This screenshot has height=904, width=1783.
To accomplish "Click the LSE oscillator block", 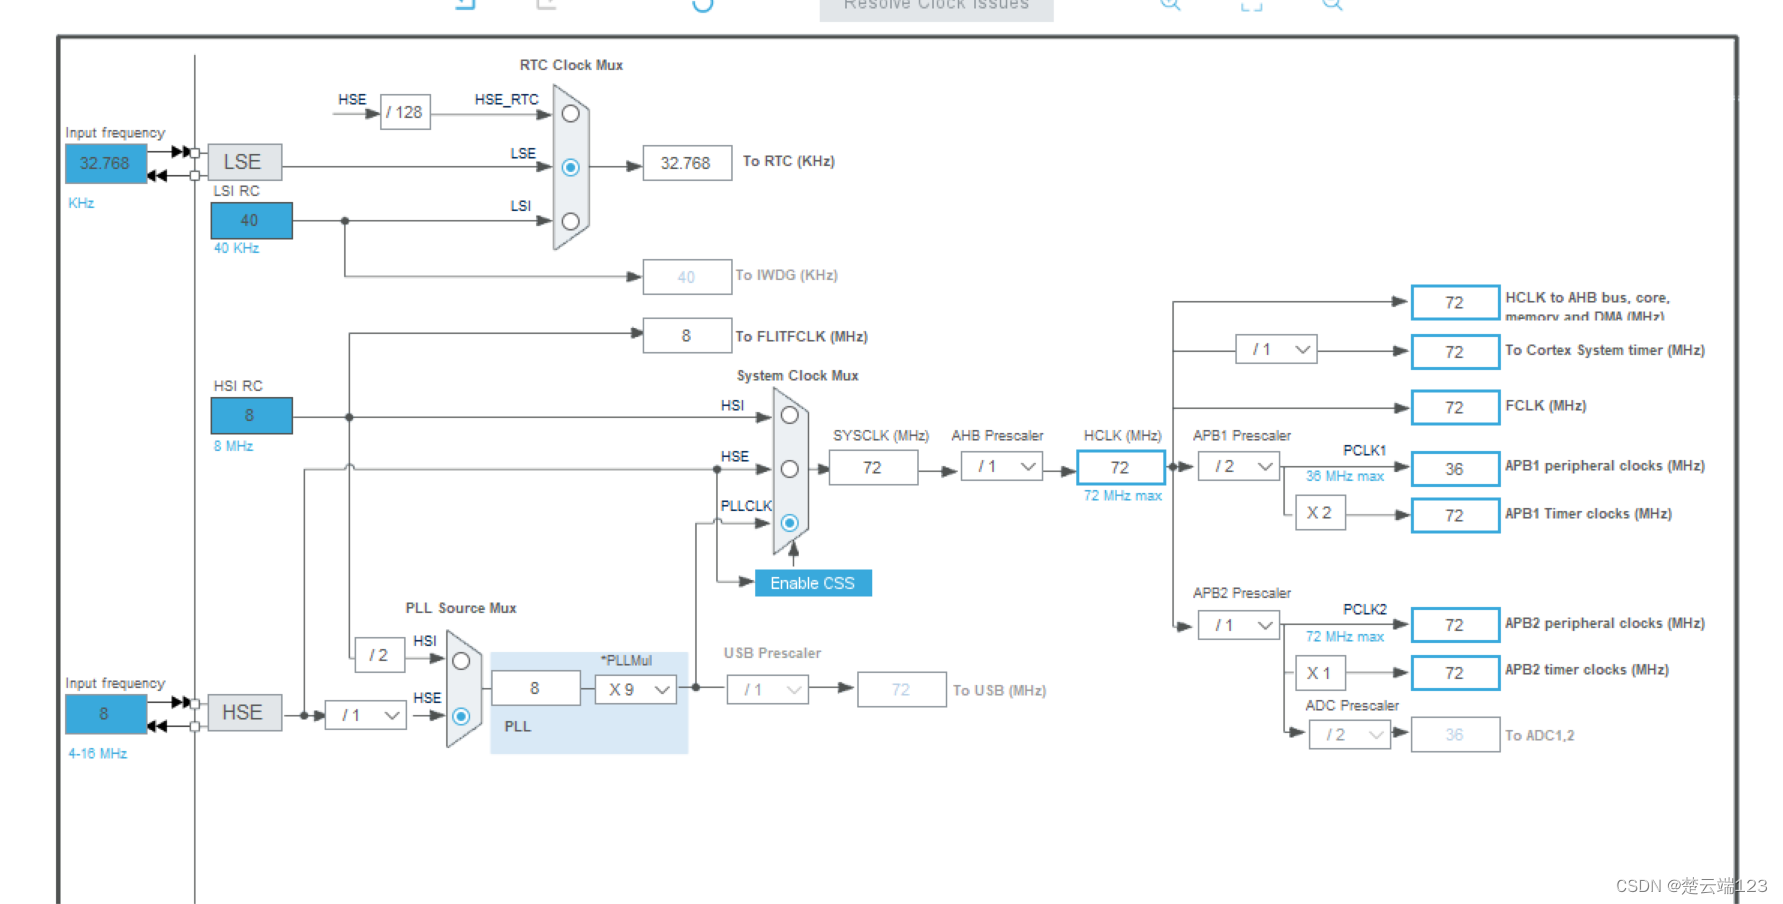I will coord(245,162).
